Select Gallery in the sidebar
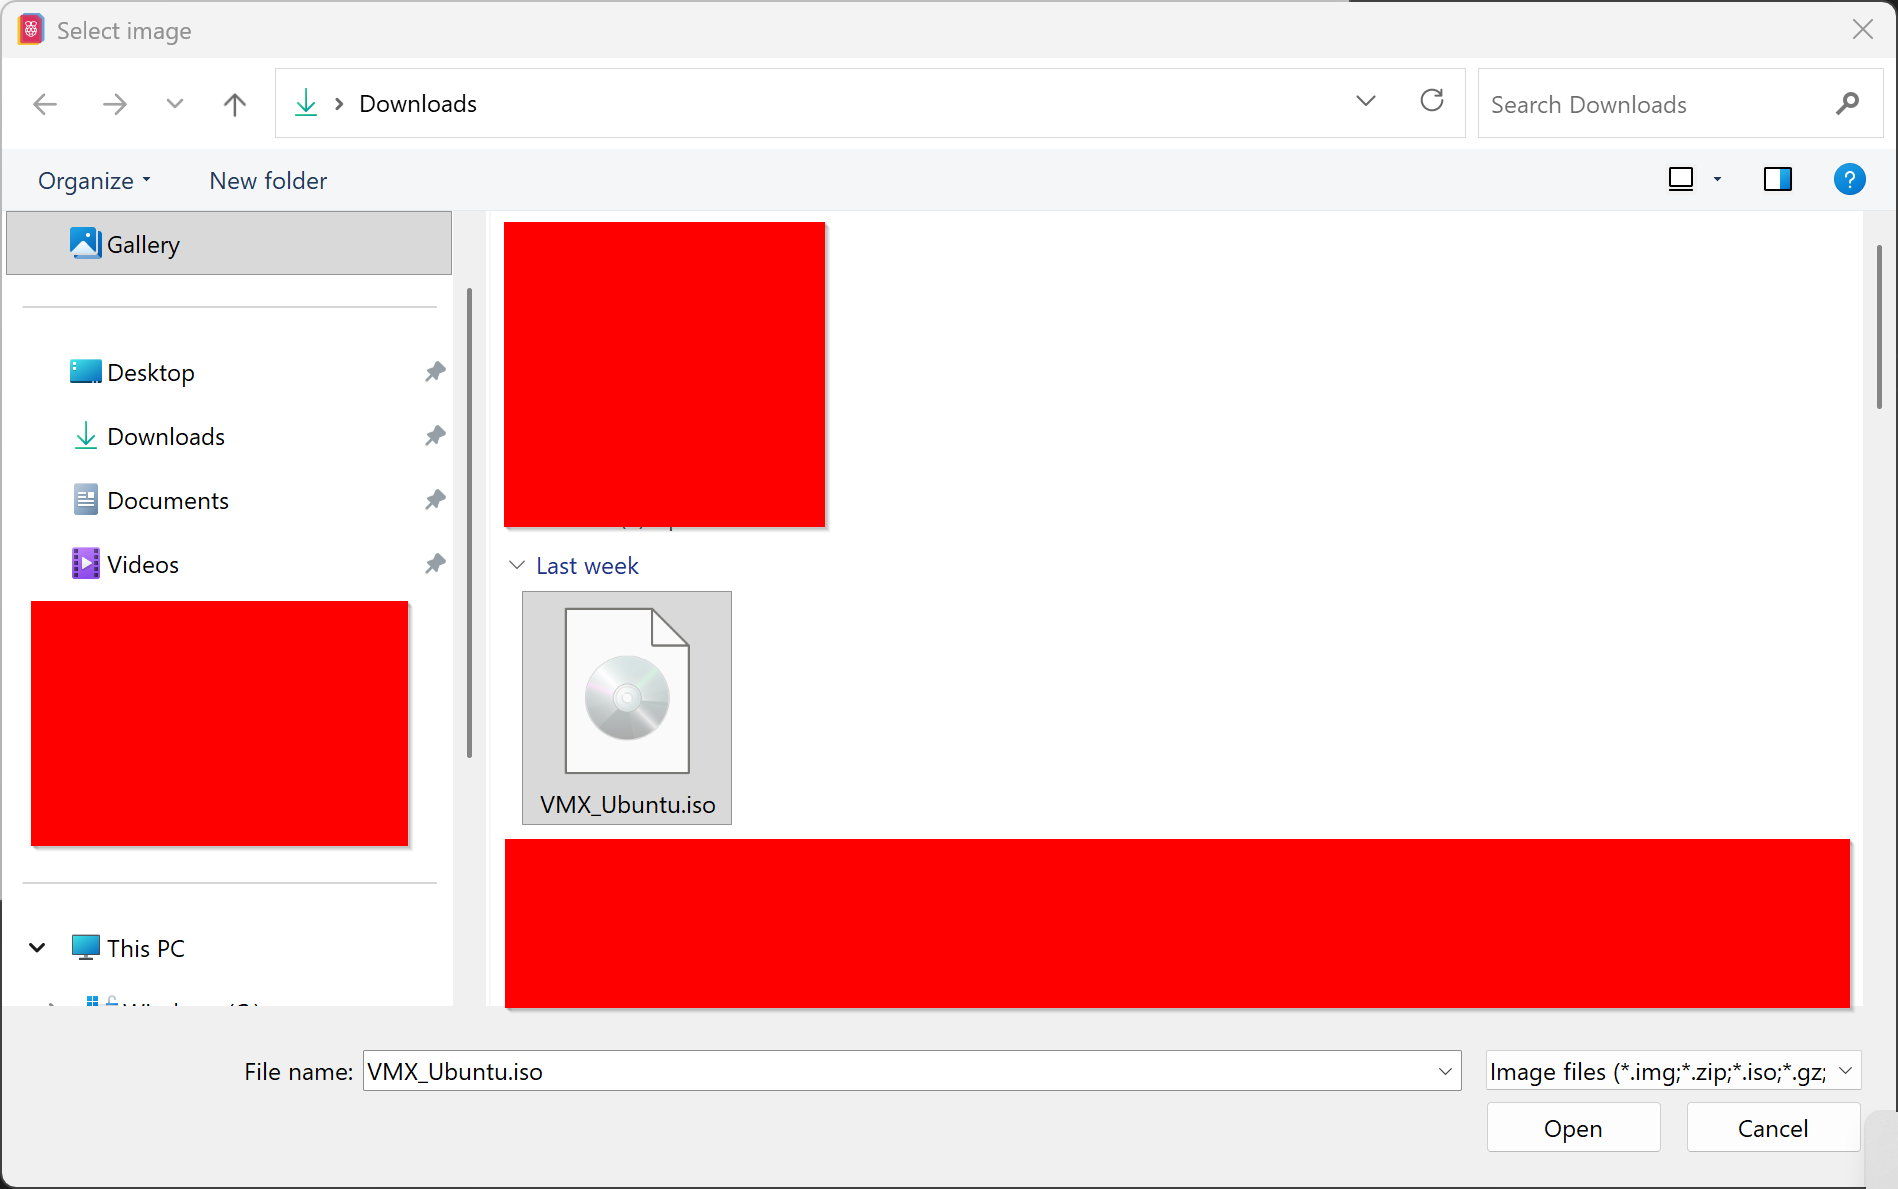Image resolution: width=1898 pixels, height=1189 pixels. (x=143, y=243)
